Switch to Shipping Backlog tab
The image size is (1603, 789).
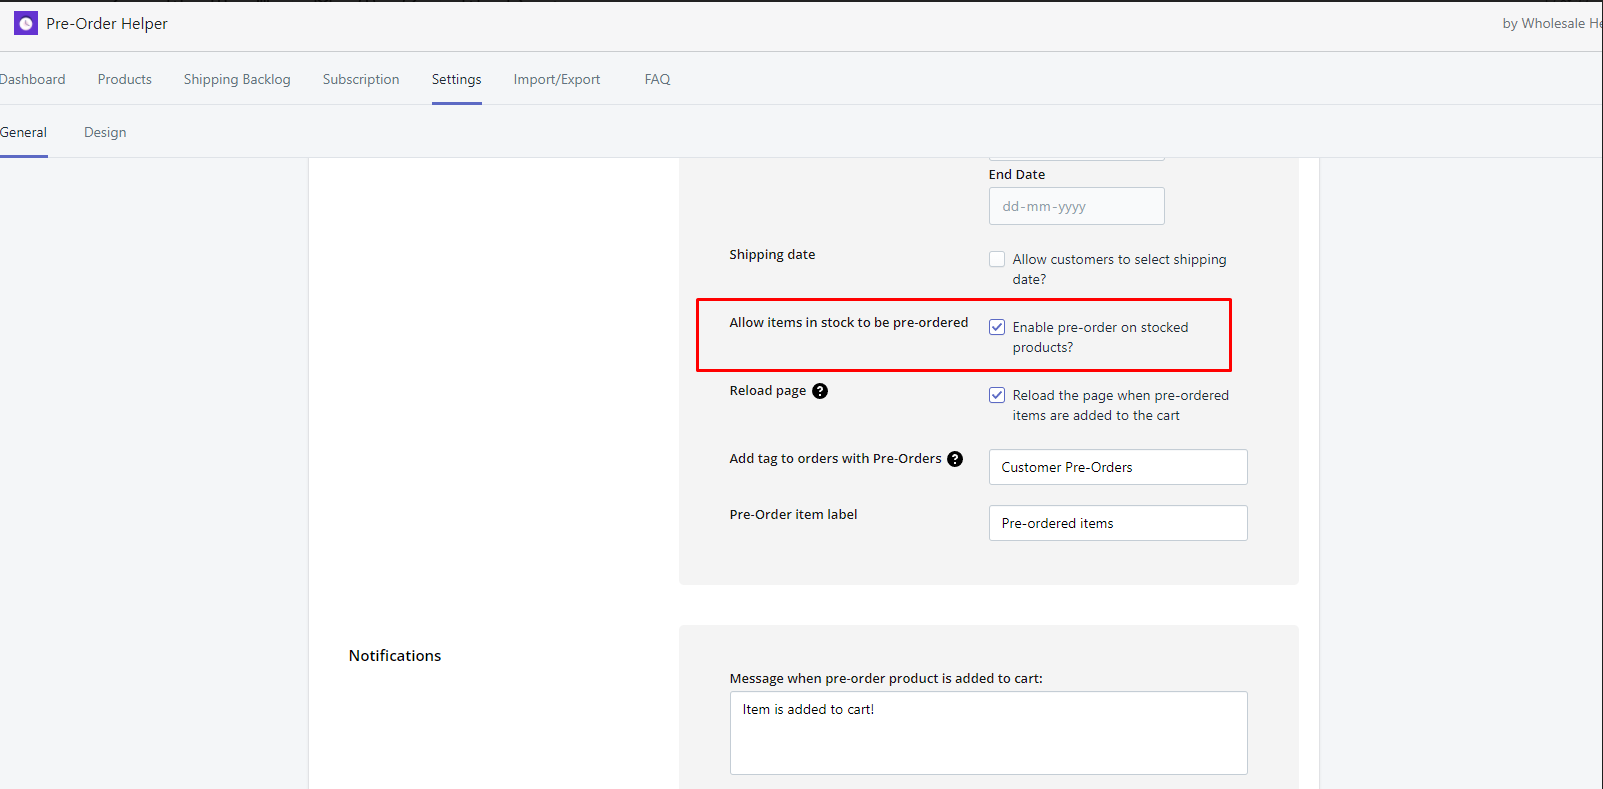click(237, 79)
